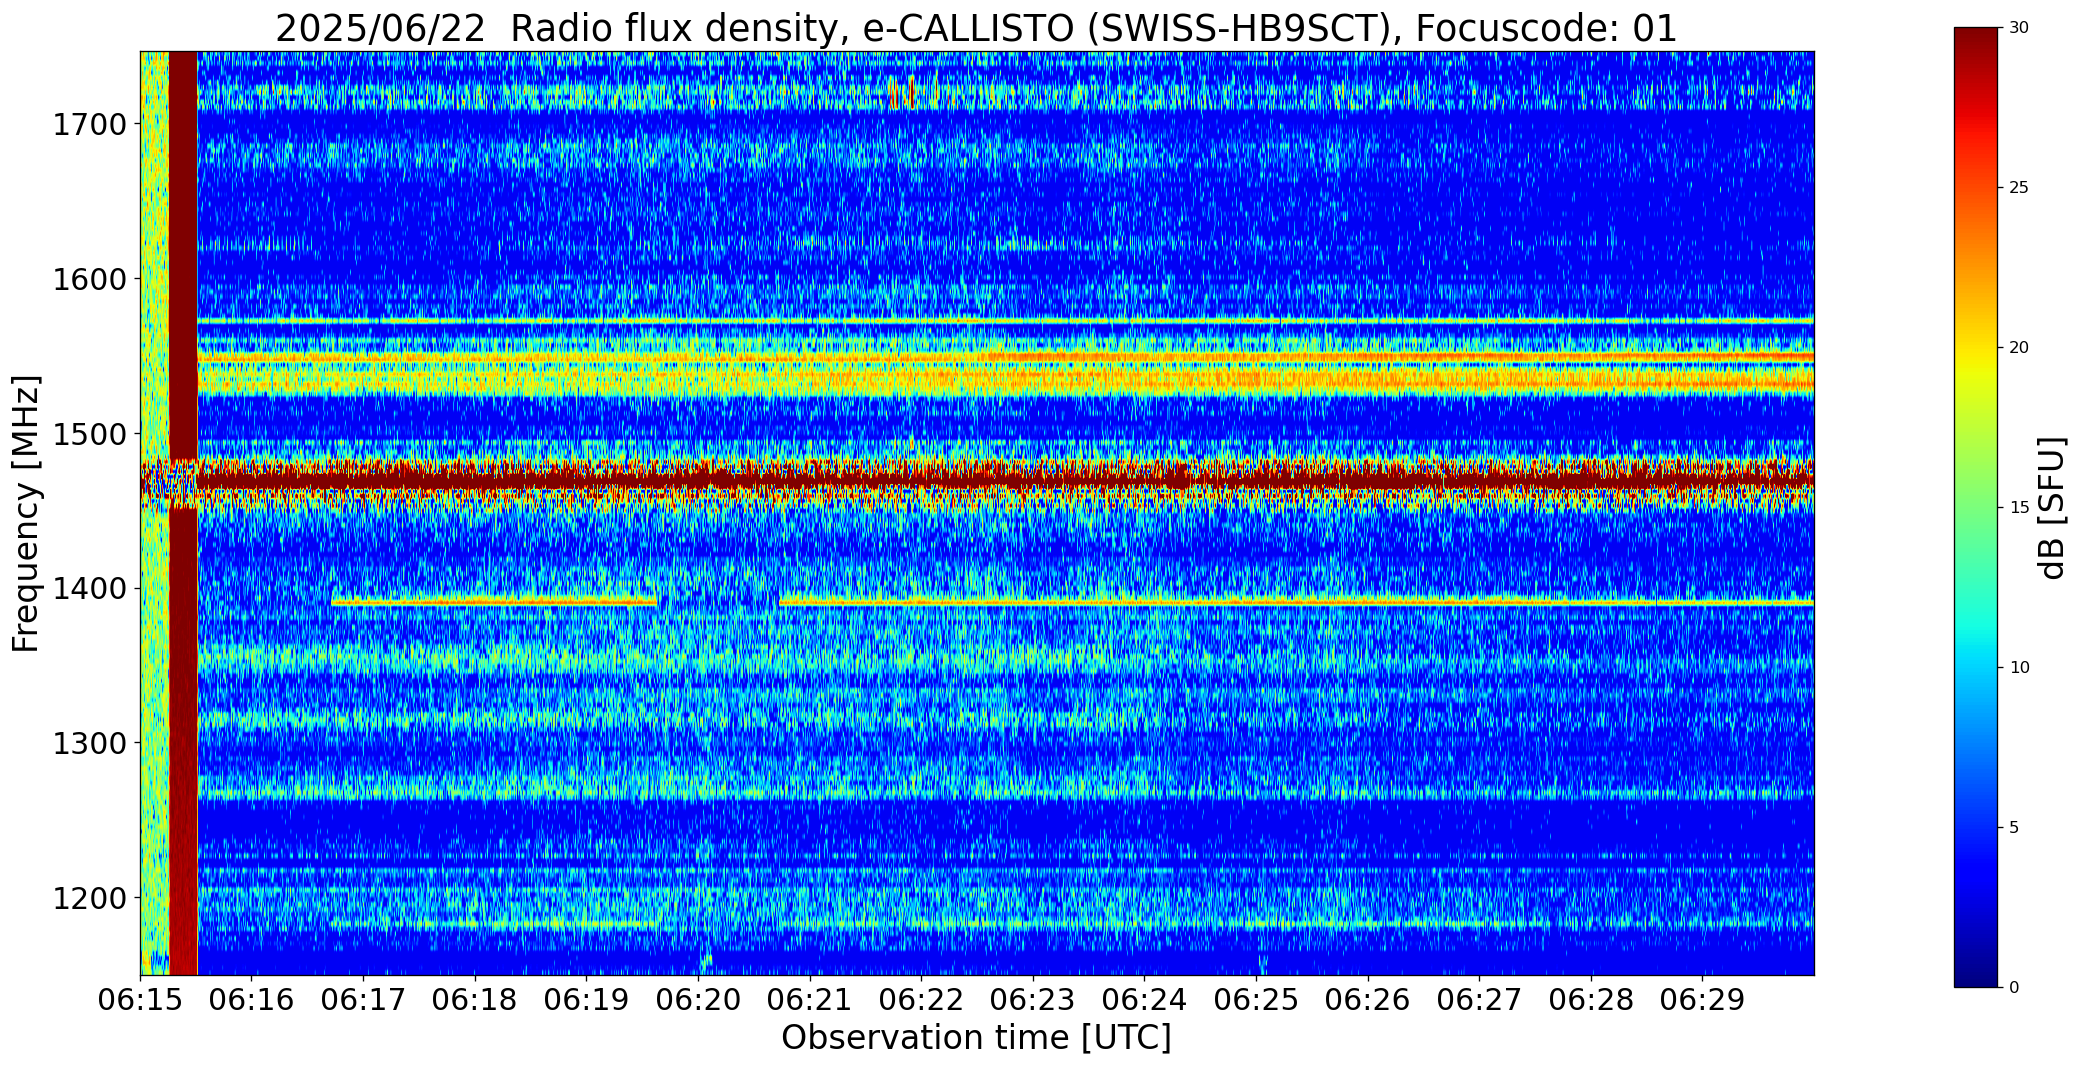Click the 06:15 time tick label

coord(140,1000)
